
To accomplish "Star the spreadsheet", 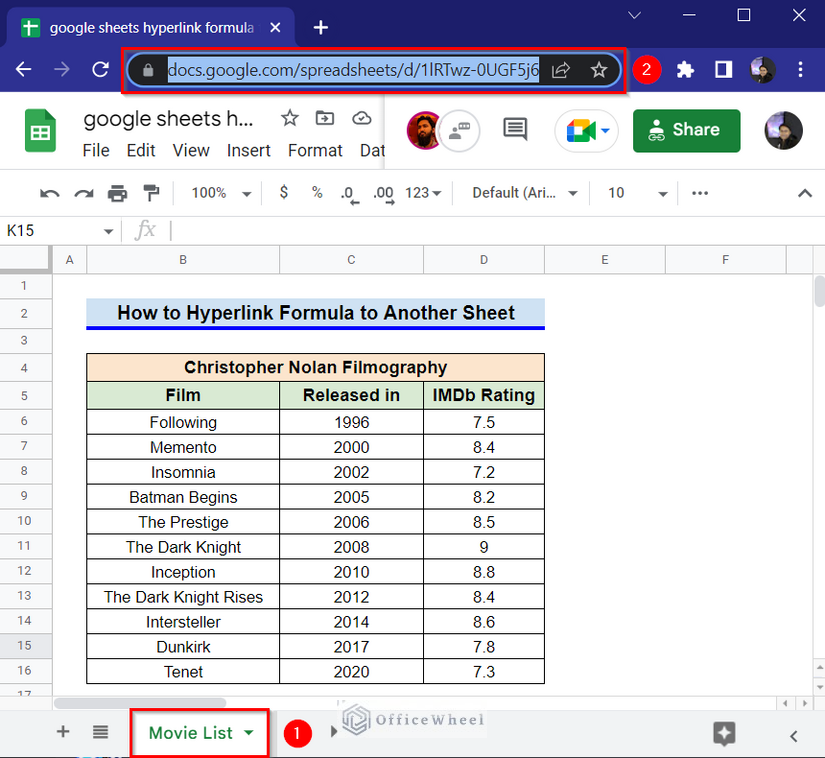I will click(289, 118).
